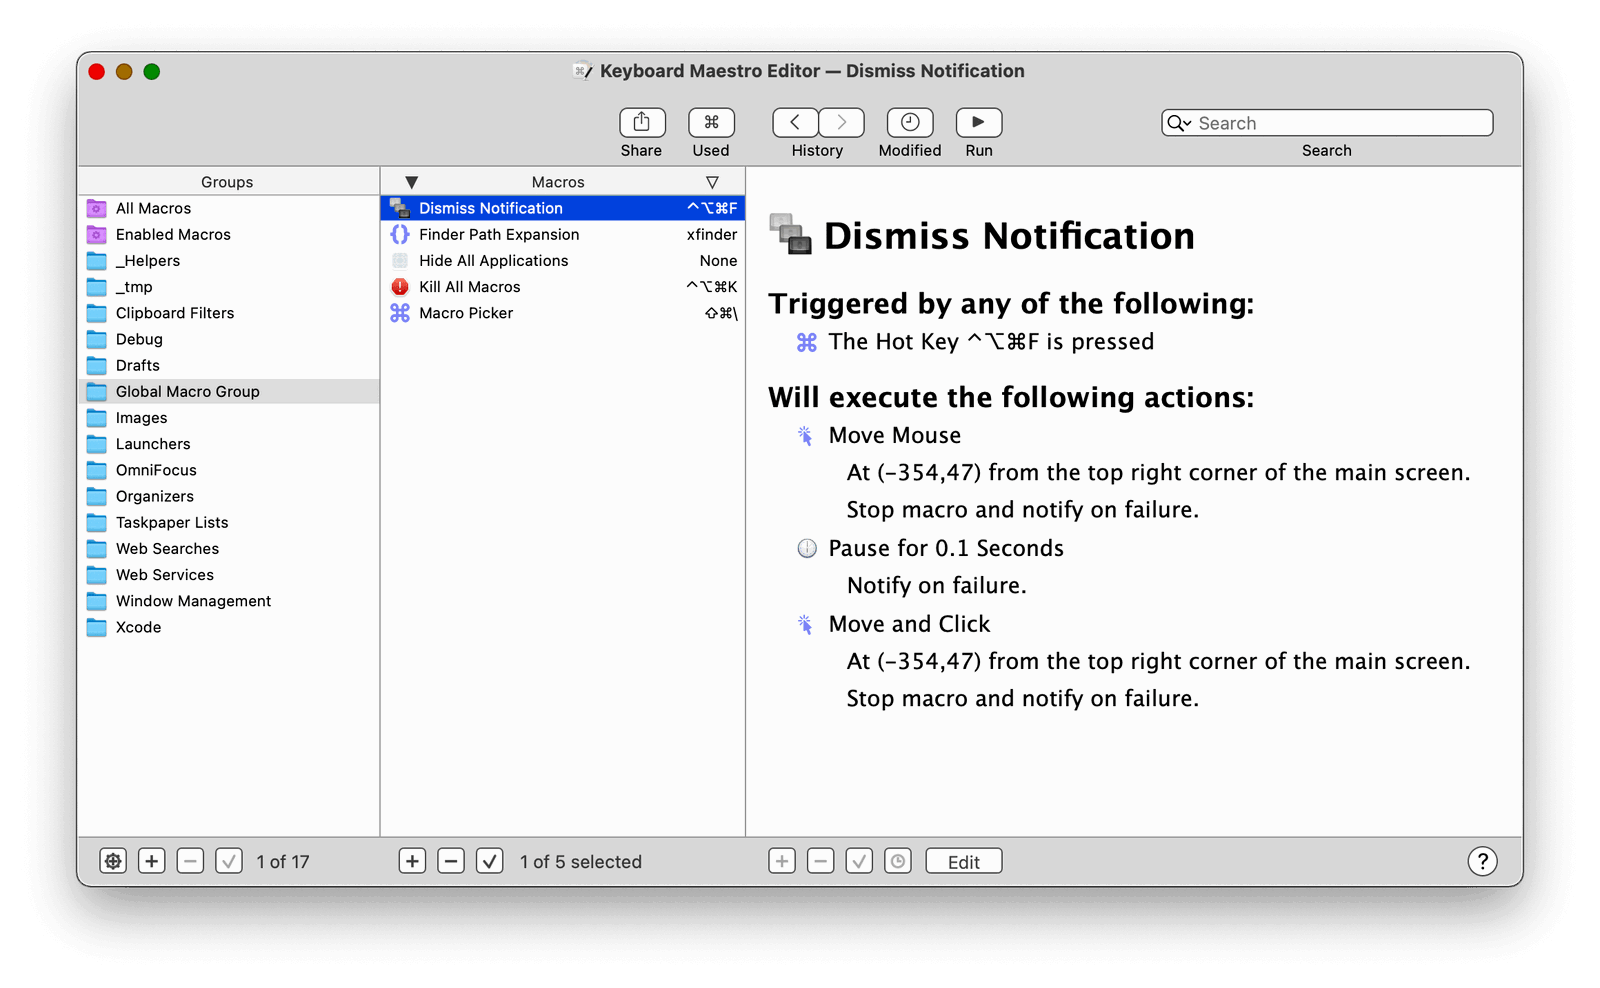This screenshot has height=988, width=1600.
Task: Click the filled triangle in Macros header
Action: pyautogui.click(x=411, y=182)
